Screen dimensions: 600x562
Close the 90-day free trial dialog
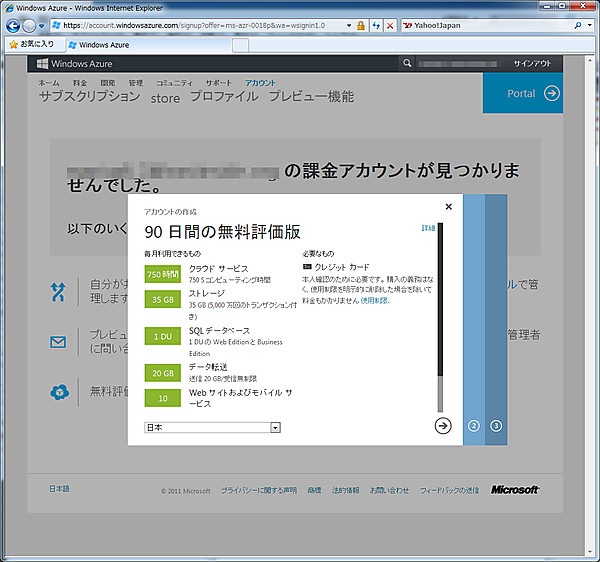point(448,207)
